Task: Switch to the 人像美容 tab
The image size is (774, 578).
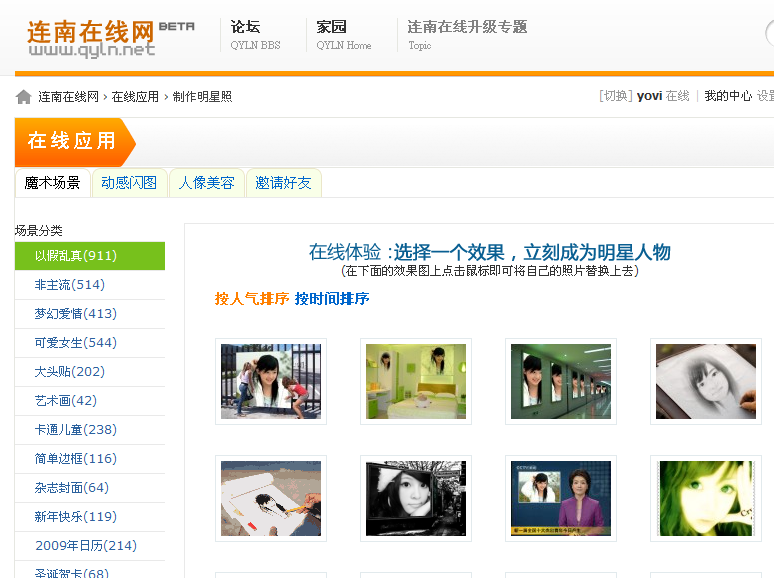Action: coord(206,183)
